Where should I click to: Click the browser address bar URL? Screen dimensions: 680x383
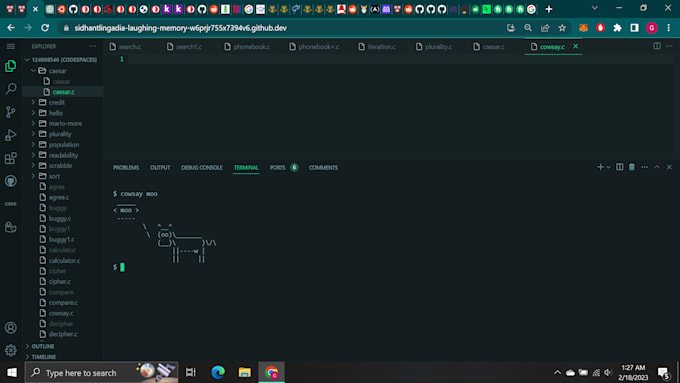click(x=180, y=28)
